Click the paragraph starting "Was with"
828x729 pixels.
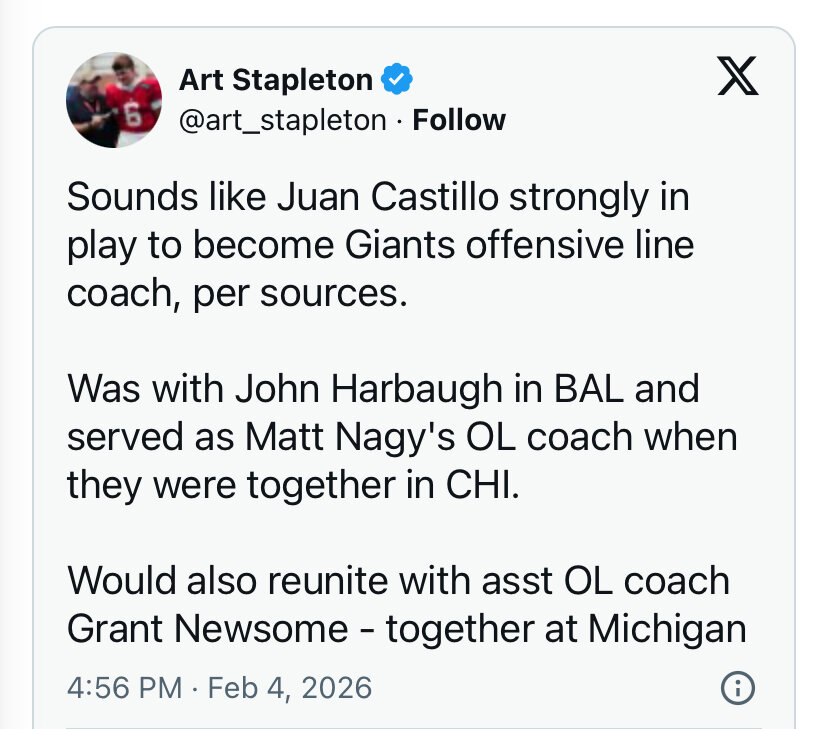pos(400,437)
